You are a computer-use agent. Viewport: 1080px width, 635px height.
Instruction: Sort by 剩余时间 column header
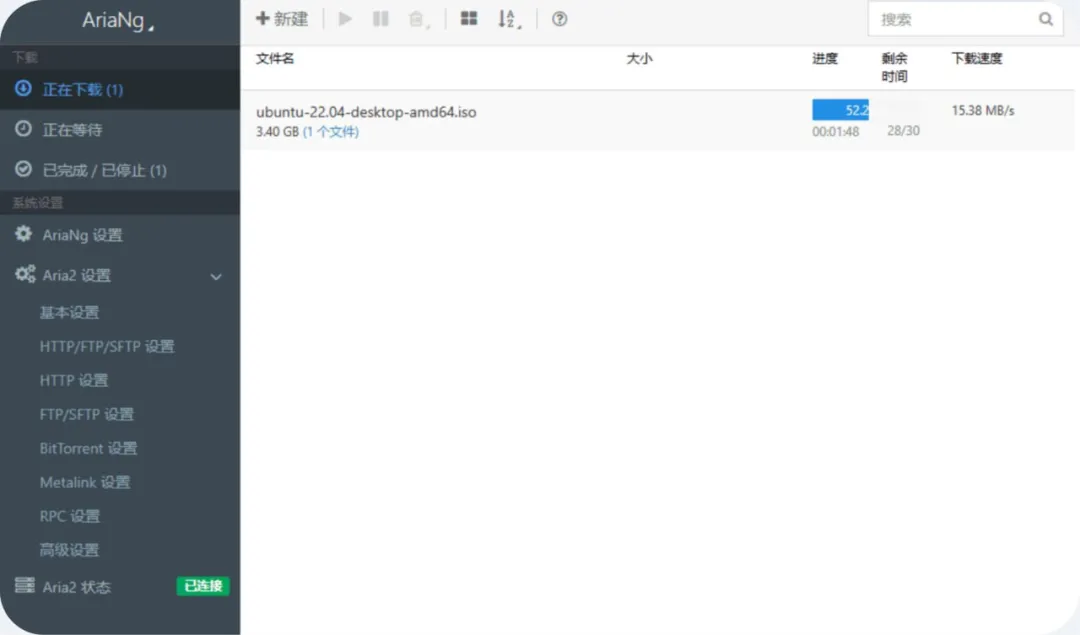coord(894,67)
